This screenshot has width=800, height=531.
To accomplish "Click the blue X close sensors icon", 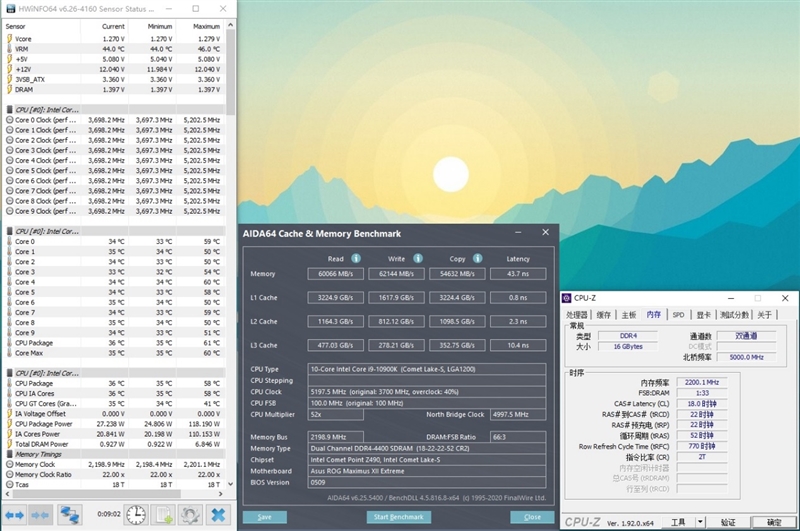I will tap(217, 515).
